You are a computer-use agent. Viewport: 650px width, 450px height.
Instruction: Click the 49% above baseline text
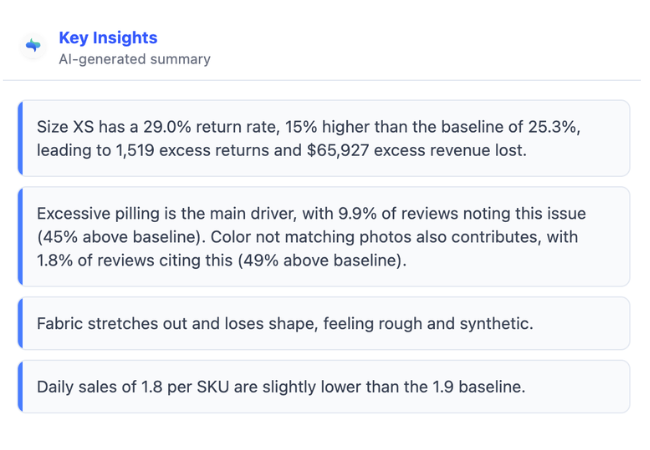coord(322,261)
